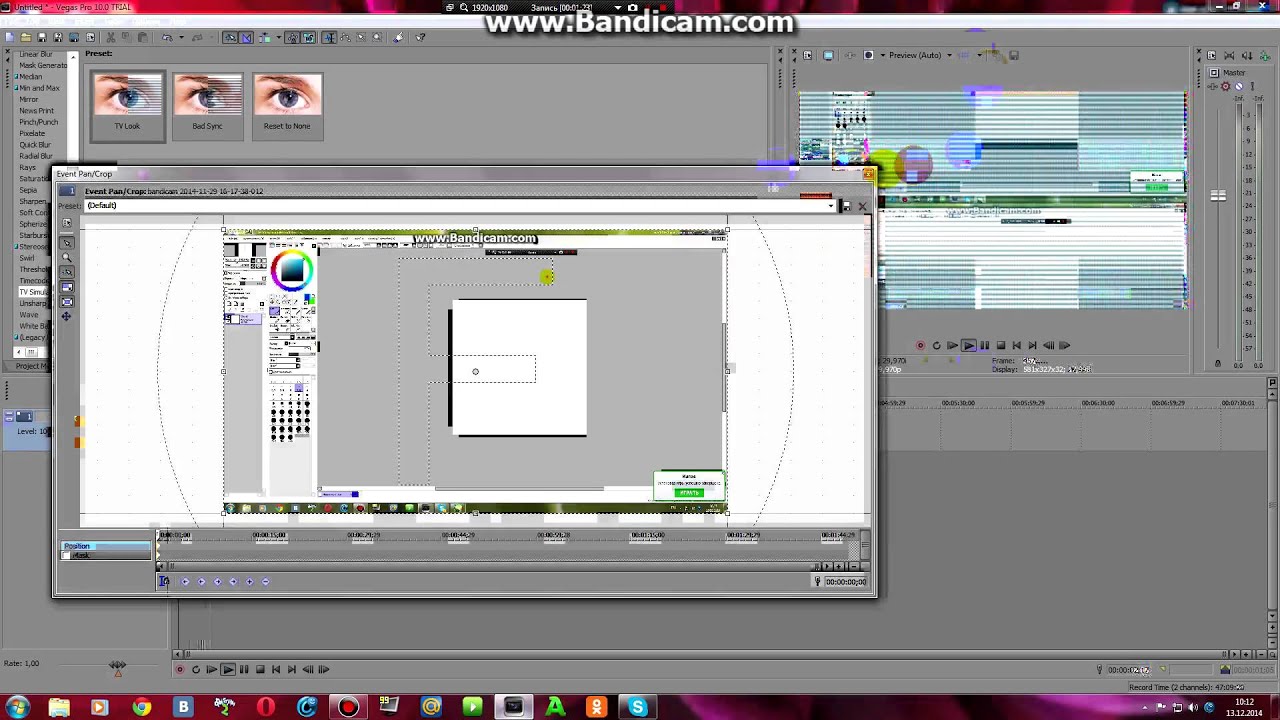Open the Pan/Crop Preset (Default) combo box
This screenshot has height=720, width=1280.
[460, 206]
